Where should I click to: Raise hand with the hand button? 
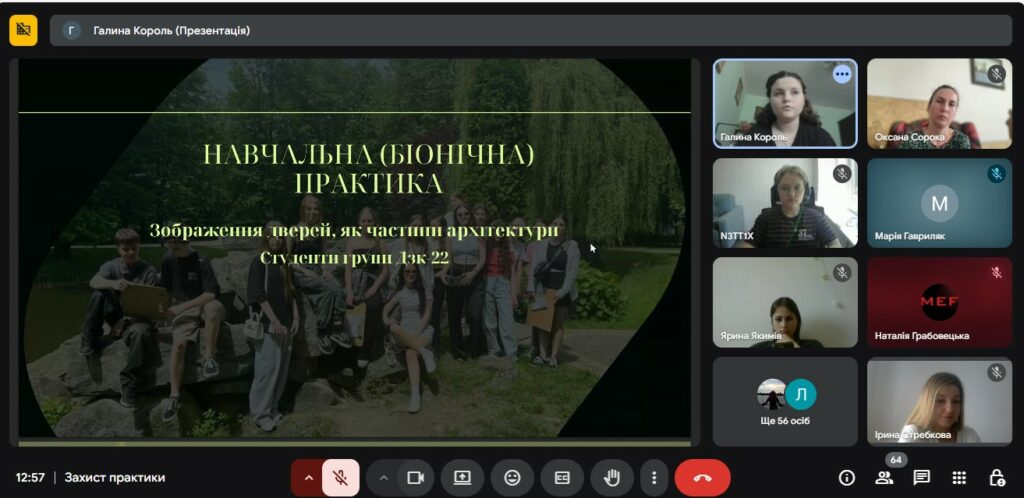tap(611, 478)
